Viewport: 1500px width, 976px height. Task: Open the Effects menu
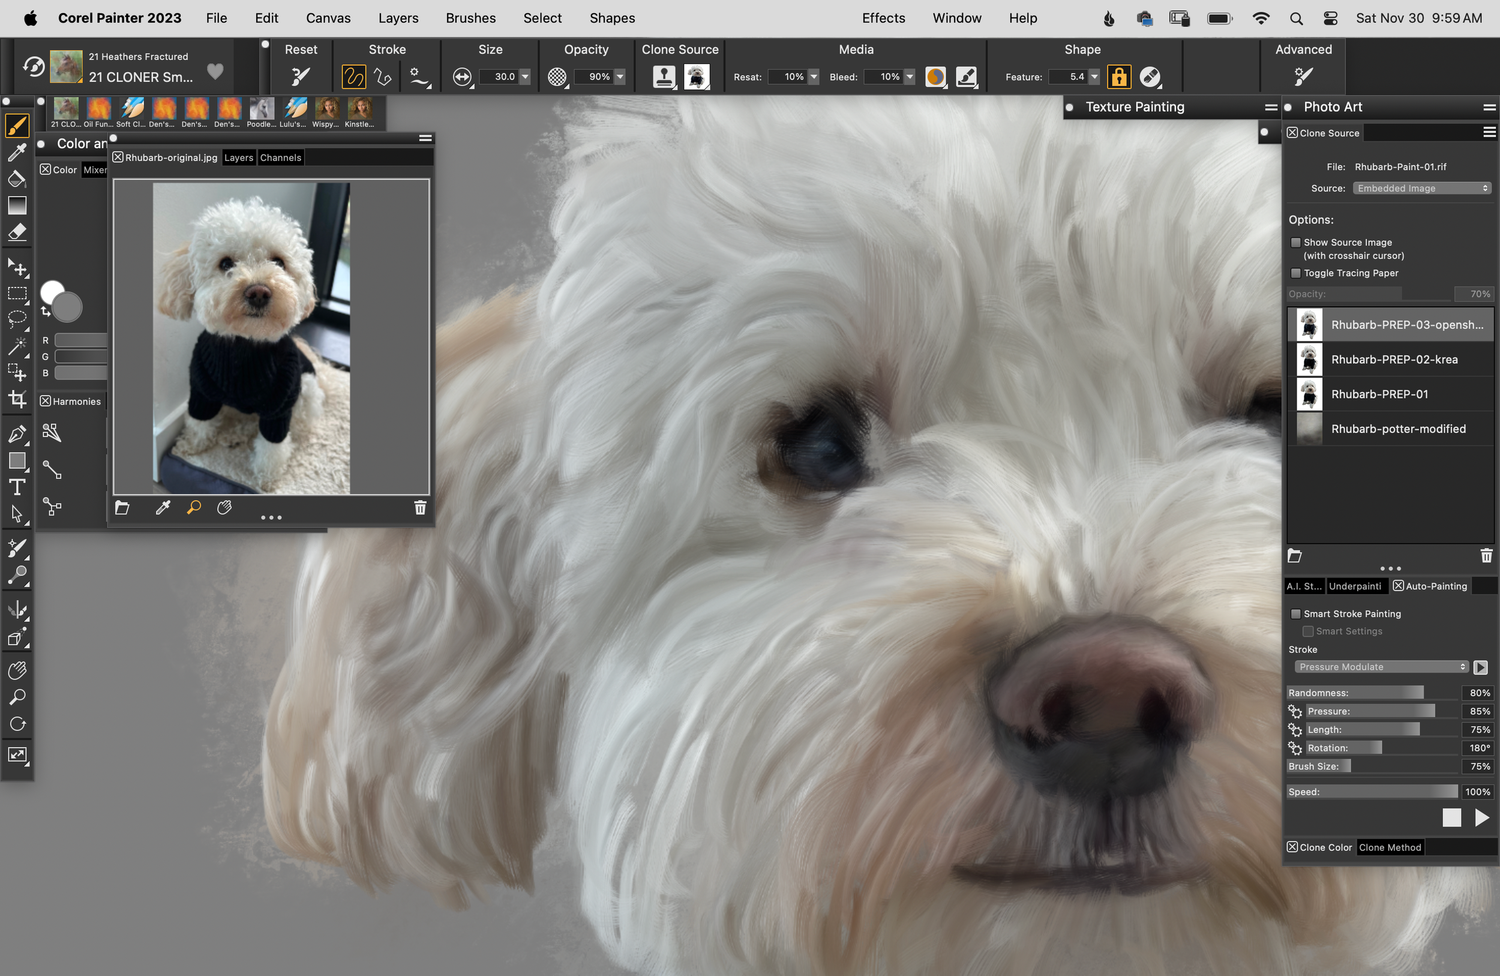tap(884, 18)
